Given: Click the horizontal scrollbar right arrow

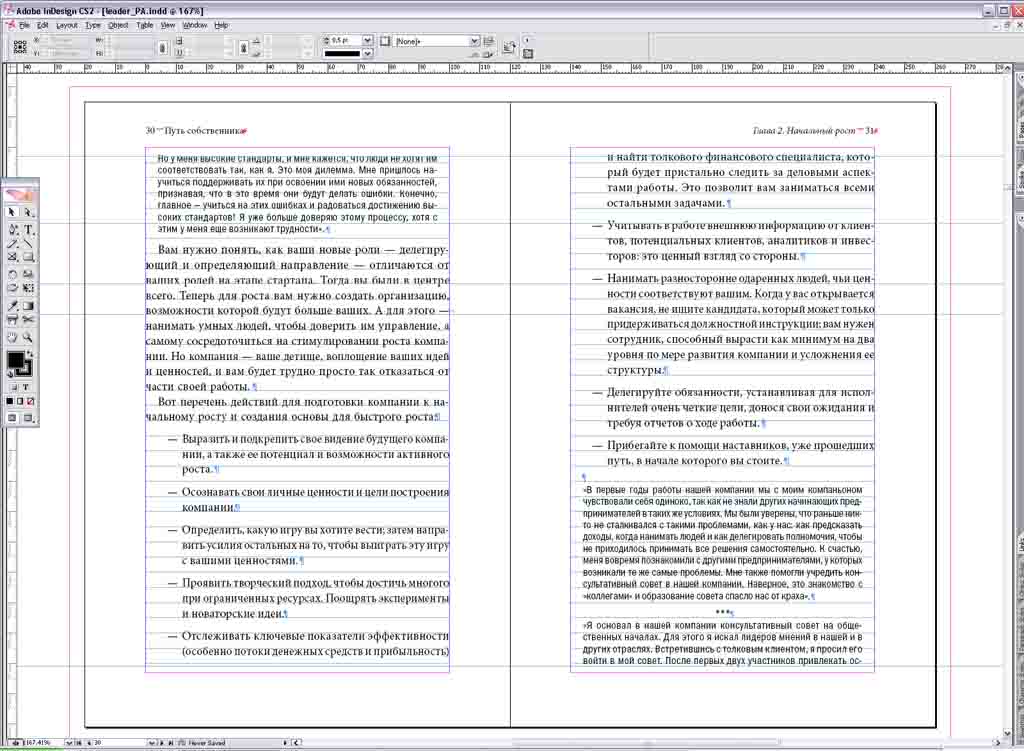Looking at the screenshot, I should coord(997,743).
